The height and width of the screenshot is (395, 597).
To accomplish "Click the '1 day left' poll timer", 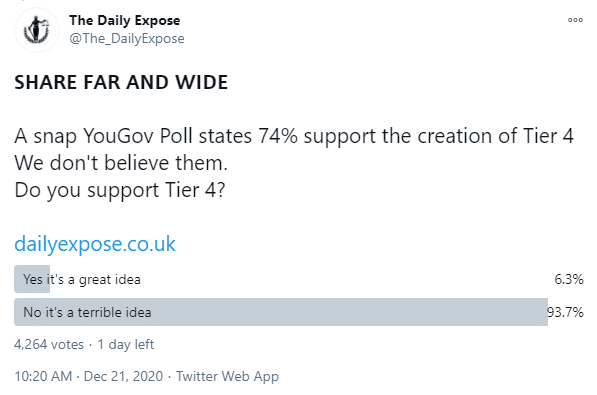I will pyautogui.click(x=126, y=344).
